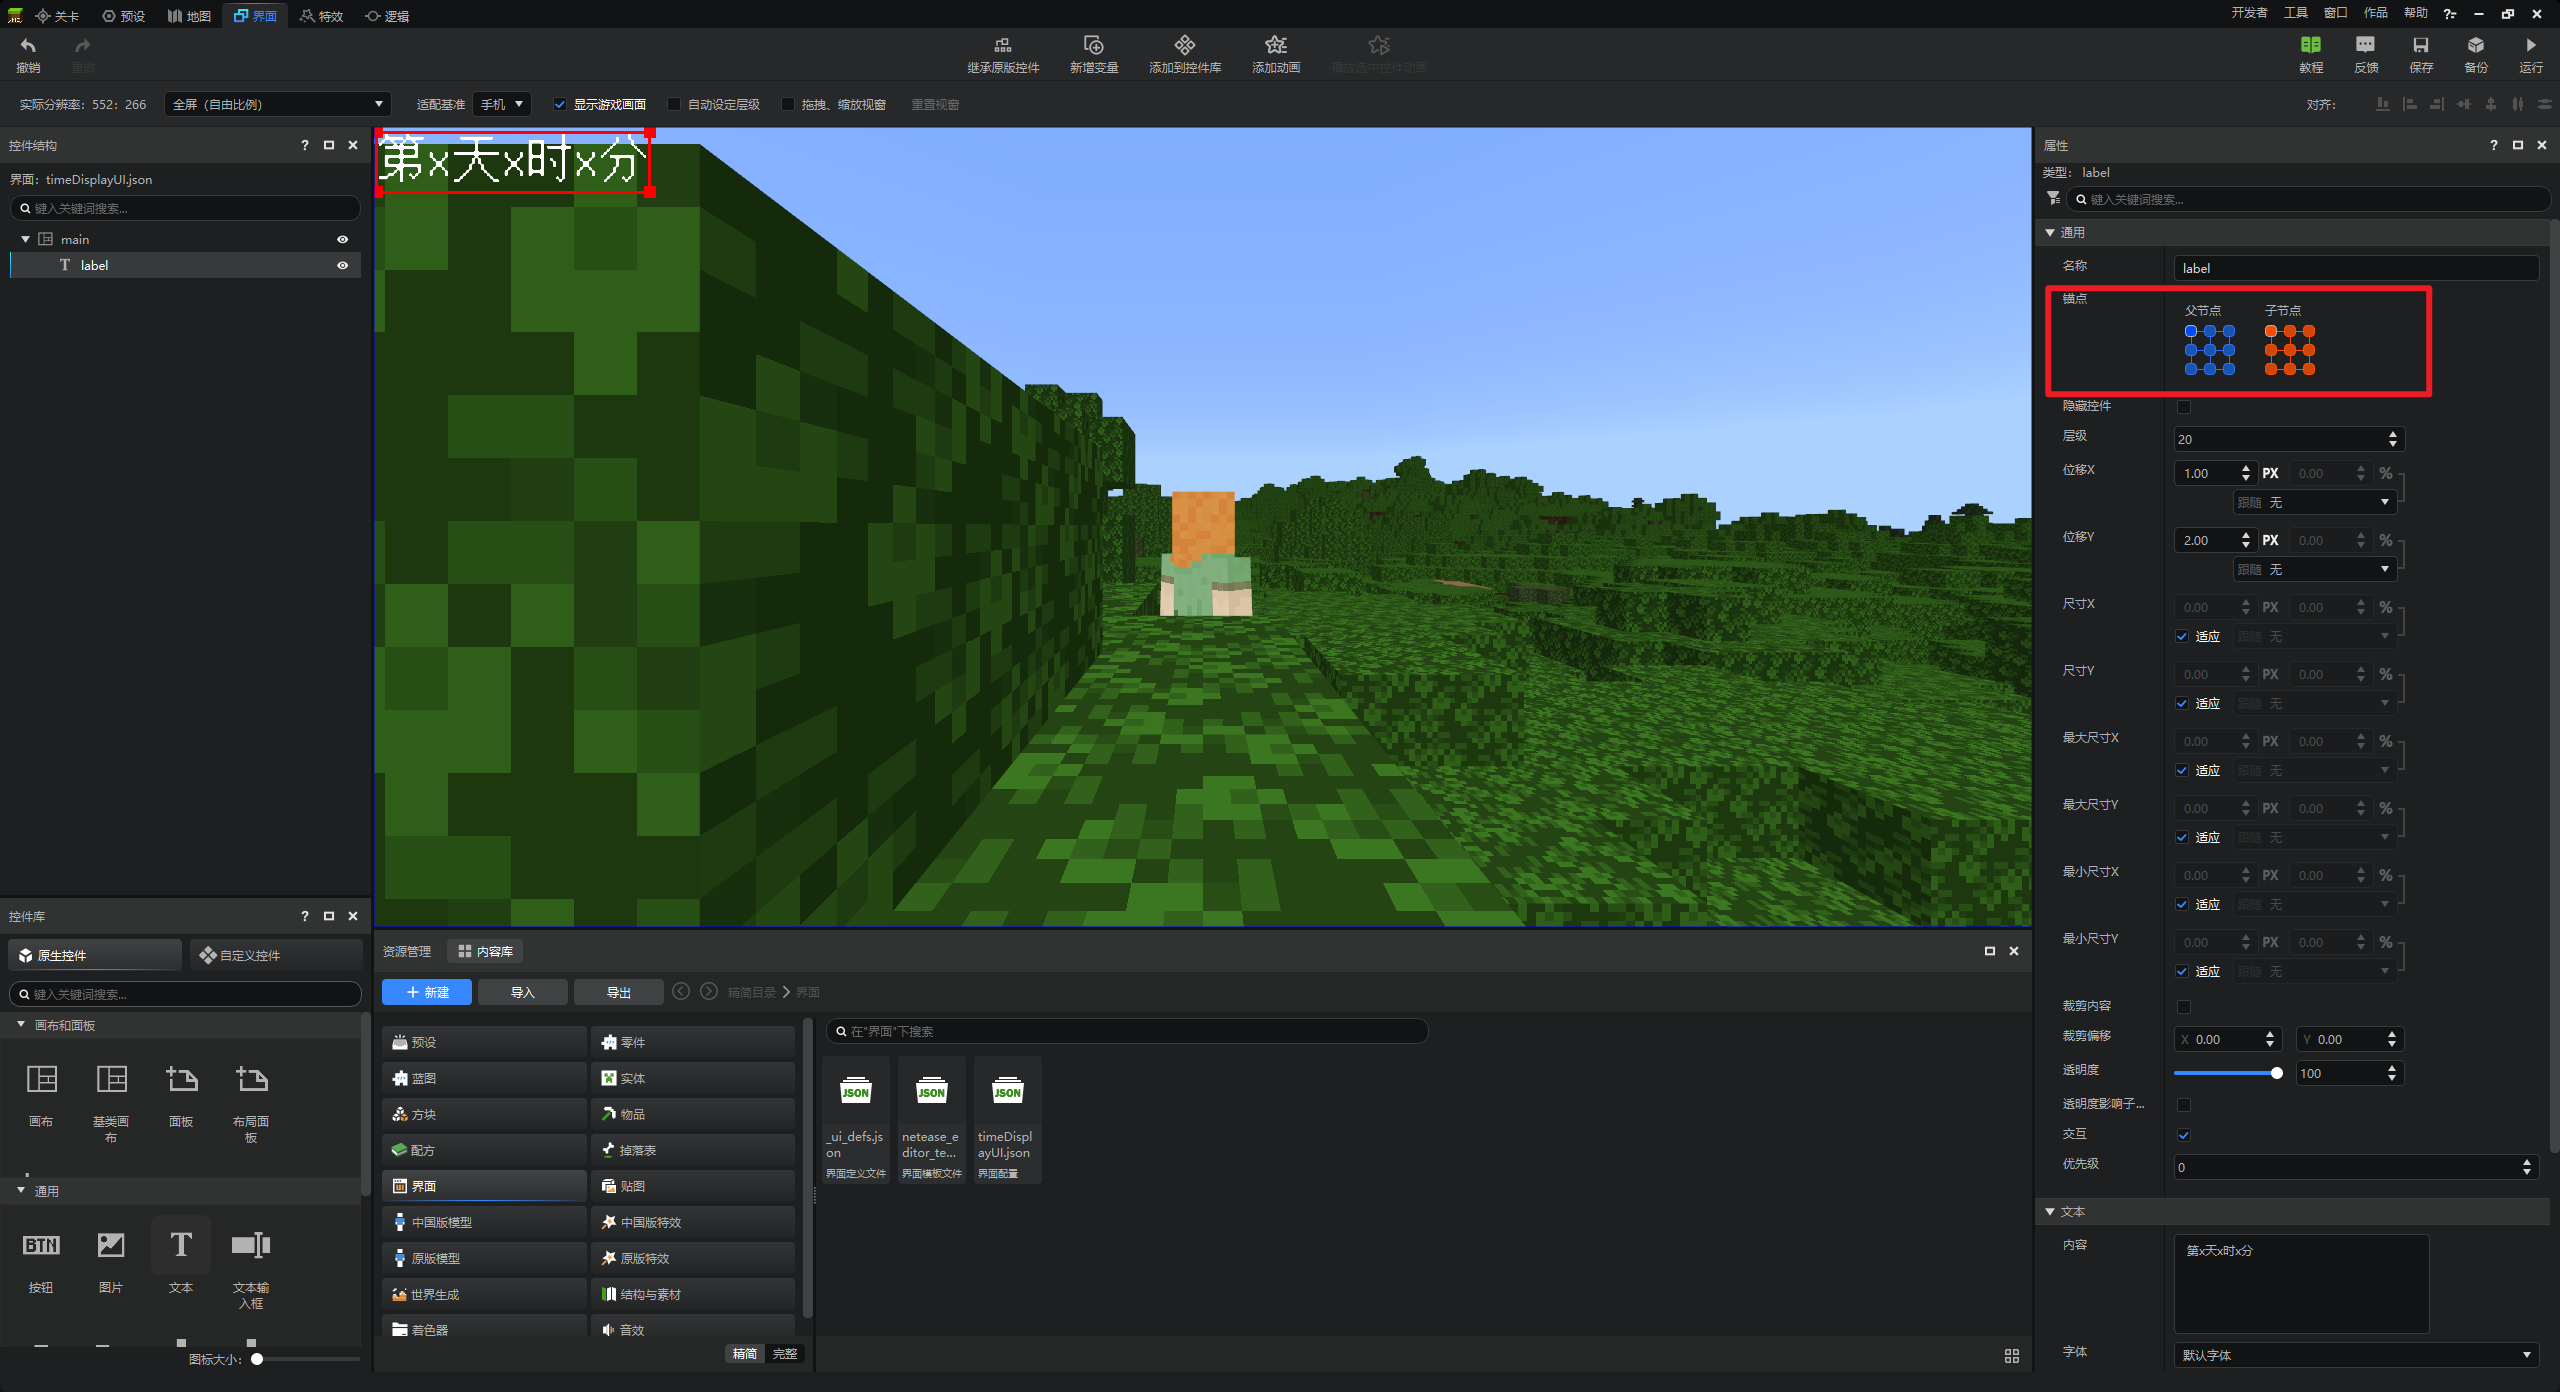The height and width of the screenshot is (1392, 2560).
Task: Select the 图片 image control icon
Action: pos(111,1245)
